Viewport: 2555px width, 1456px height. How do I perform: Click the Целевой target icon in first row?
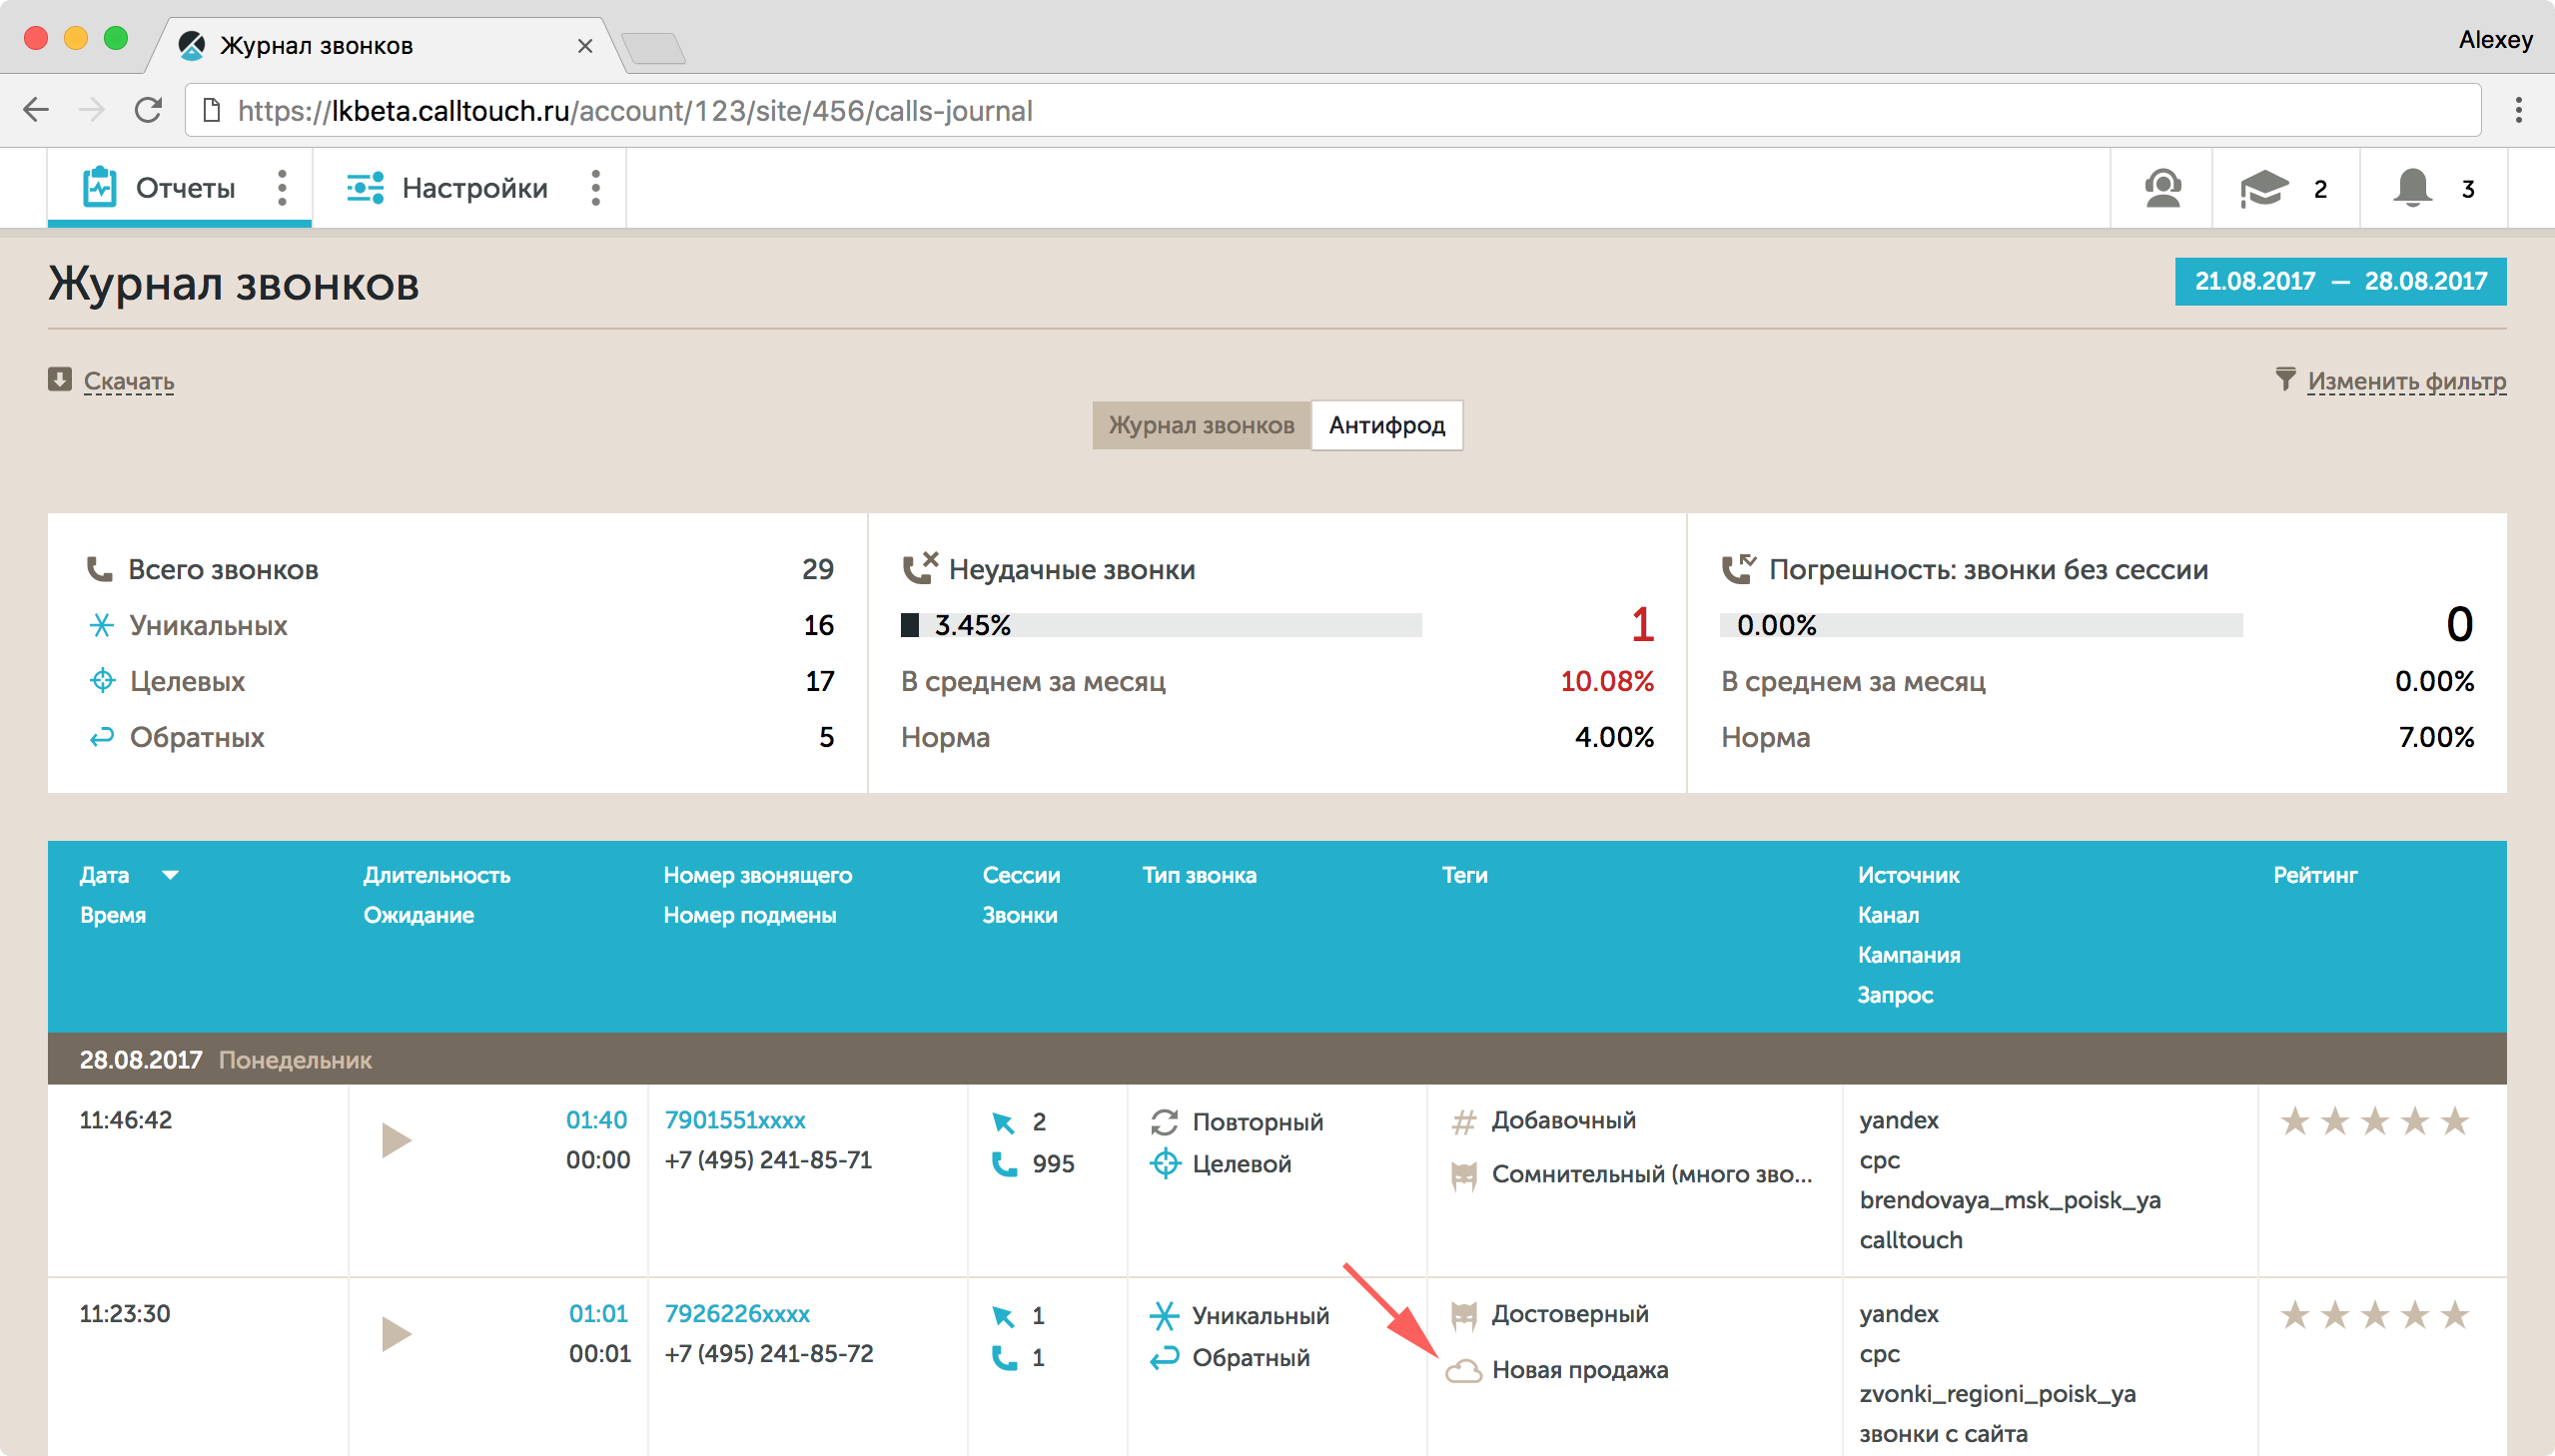[x=1164, y=1164]
